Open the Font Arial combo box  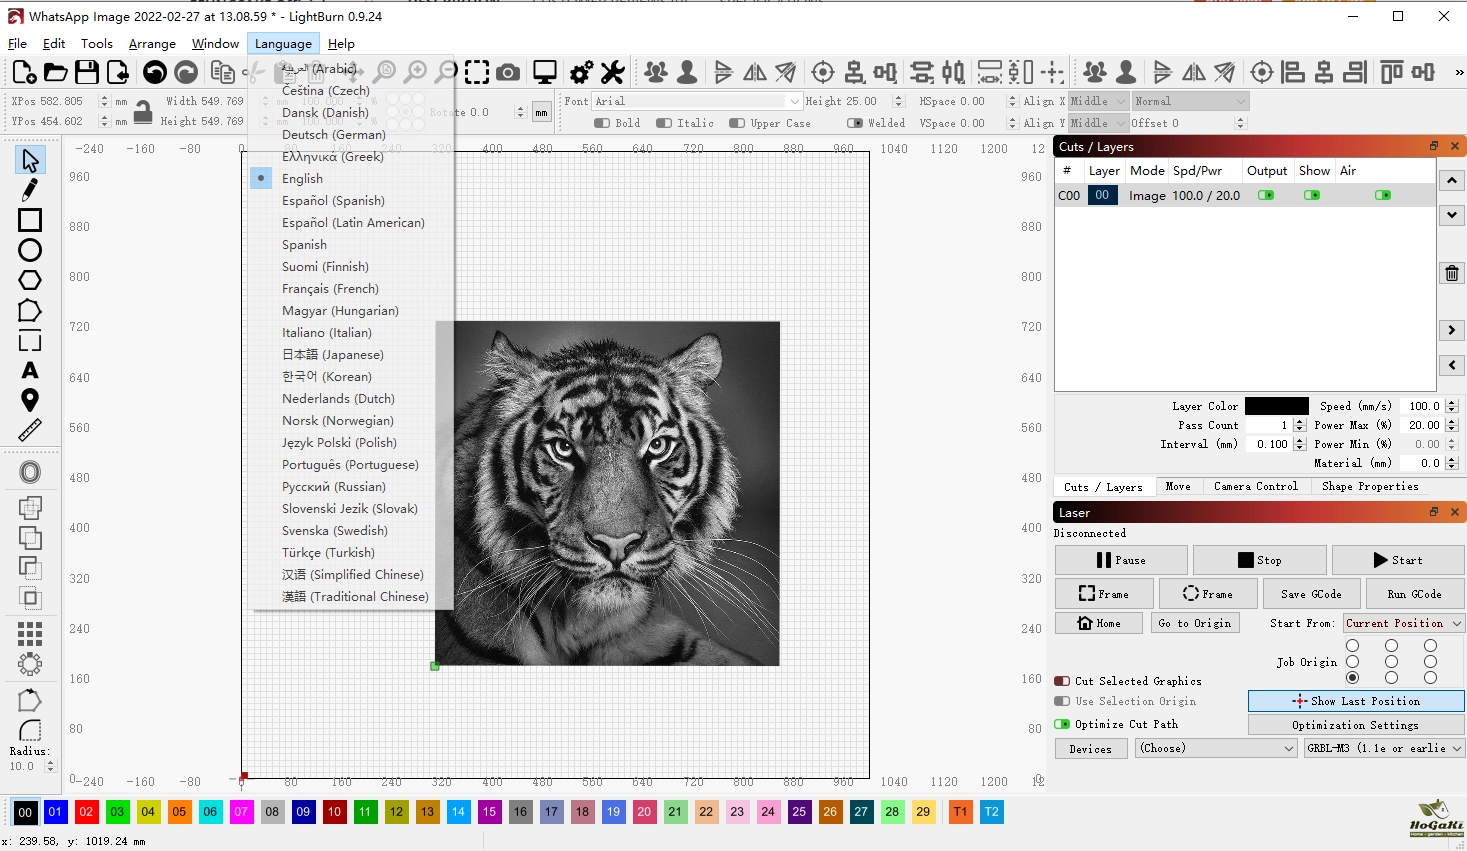(x=696, y=101)
